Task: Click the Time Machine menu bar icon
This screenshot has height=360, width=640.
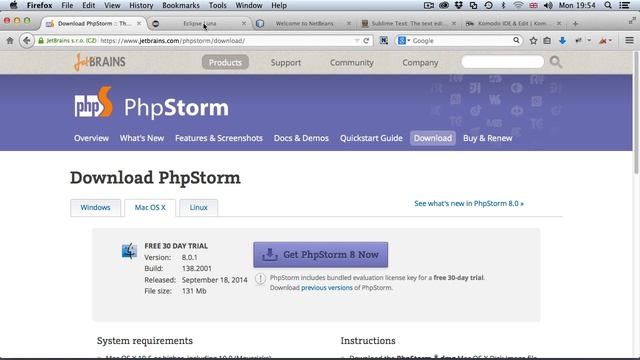Action: coord(488,5)
